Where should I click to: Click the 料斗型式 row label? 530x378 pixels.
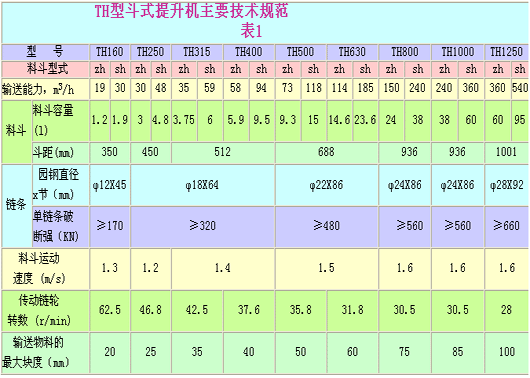tap(45, 69)
